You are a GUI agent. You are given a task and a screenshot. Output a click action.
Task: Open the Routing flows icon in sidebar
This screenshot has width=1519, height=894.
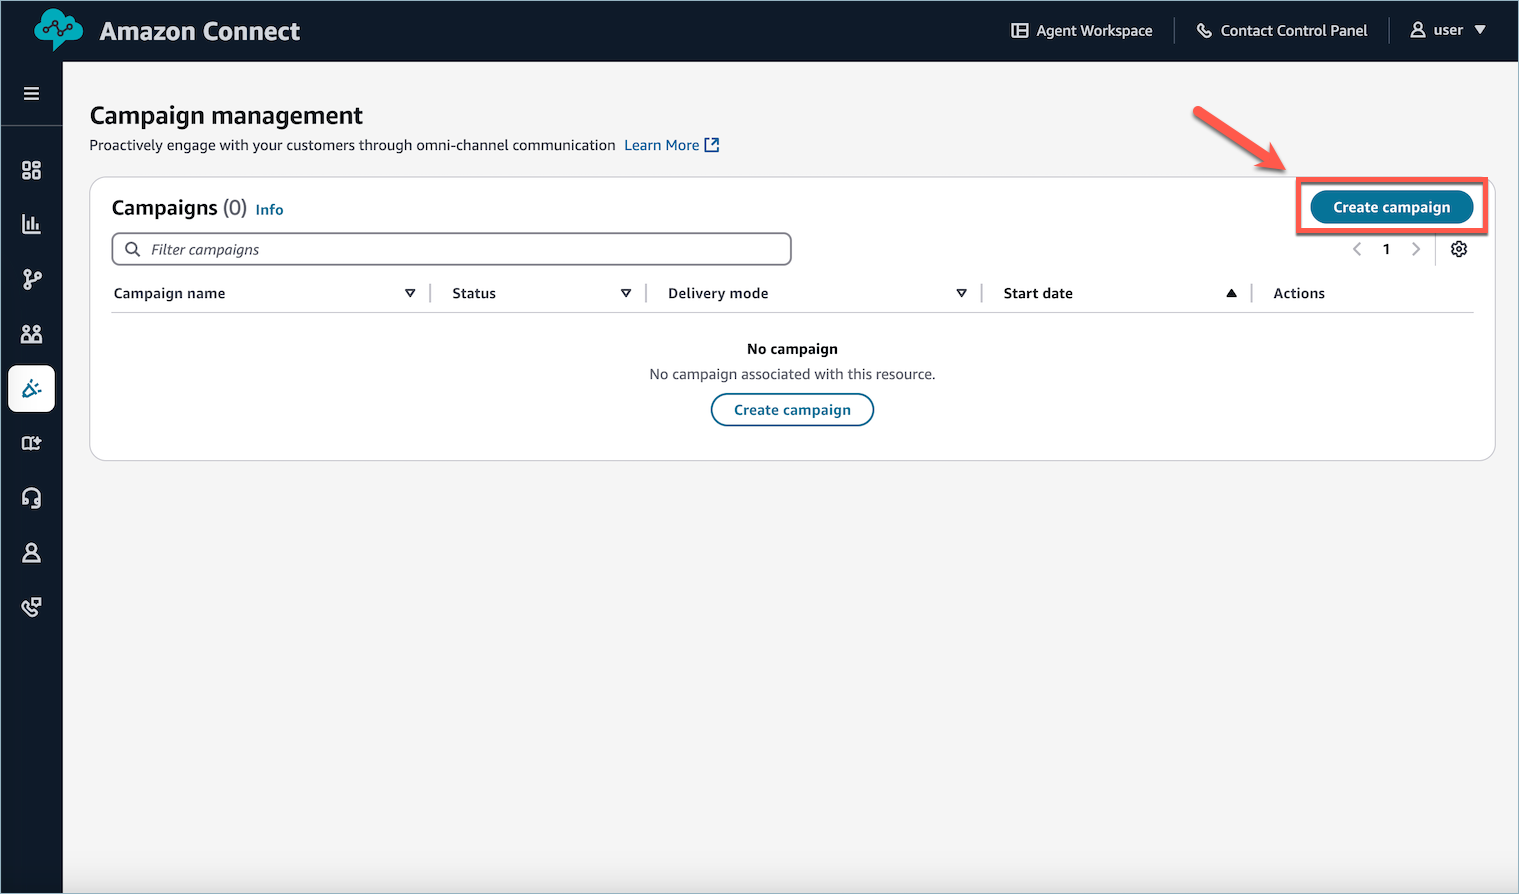(x=31, y=279)
